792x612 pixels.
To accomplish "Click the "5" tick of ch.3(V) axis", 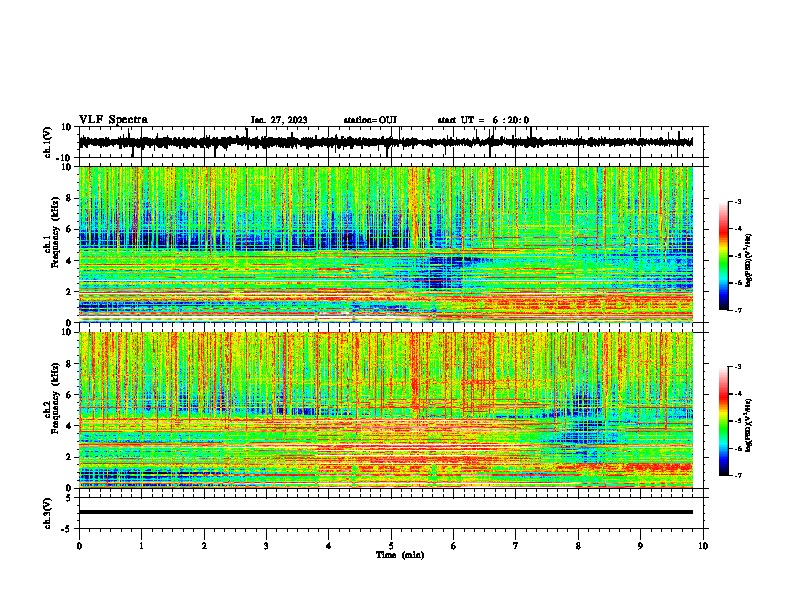I will coord(69,498).
